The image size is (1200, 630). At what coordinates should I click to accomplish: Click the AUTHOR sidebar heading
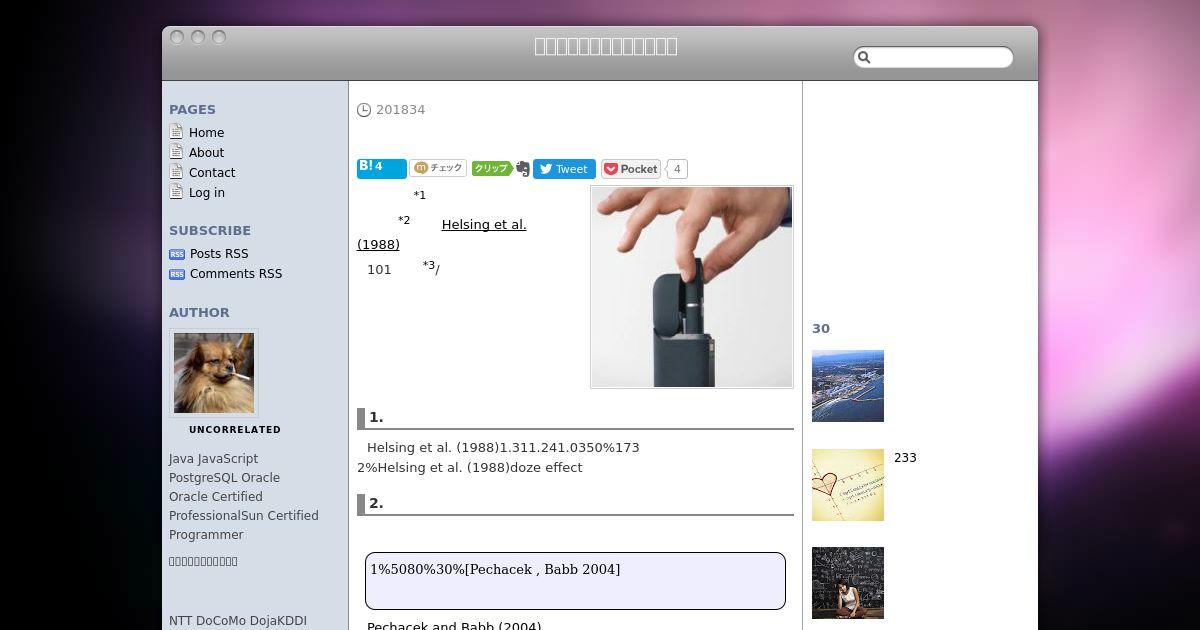click(199, 313)
